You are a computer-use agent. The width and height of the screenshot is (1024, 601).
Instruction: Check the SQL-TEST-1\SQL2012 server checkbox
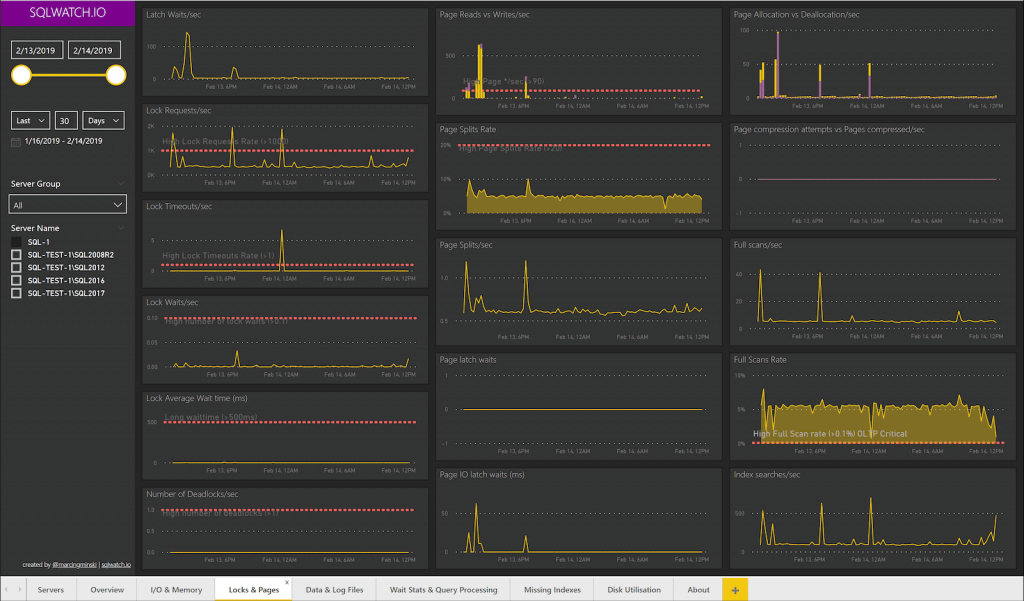tap(17, 266)
